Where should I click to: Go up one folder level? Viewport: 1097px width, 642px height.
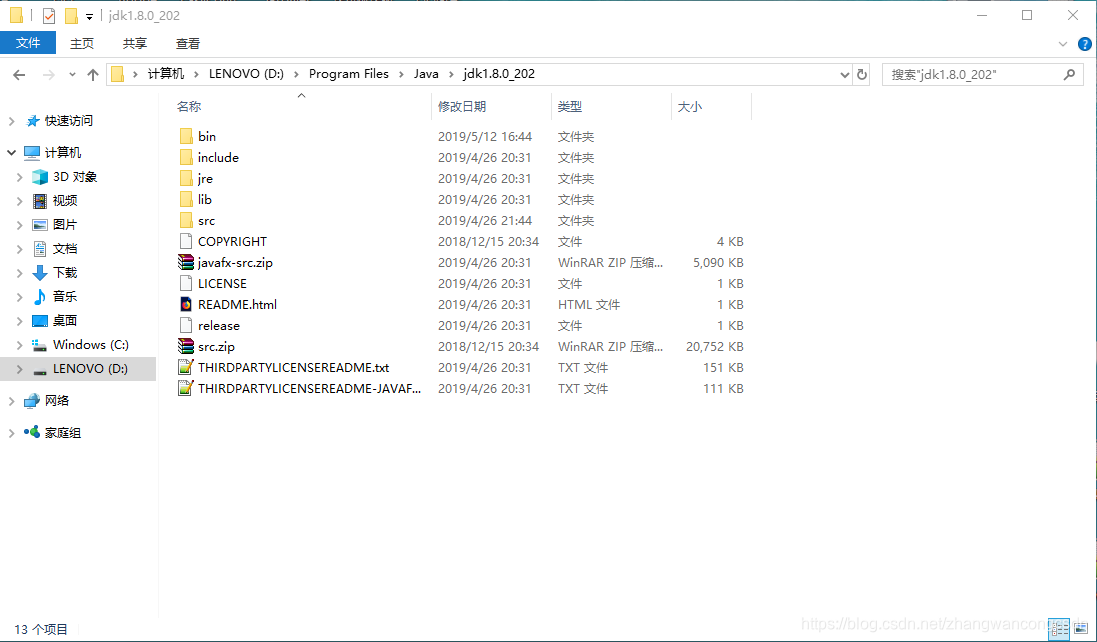click(92, 74)
